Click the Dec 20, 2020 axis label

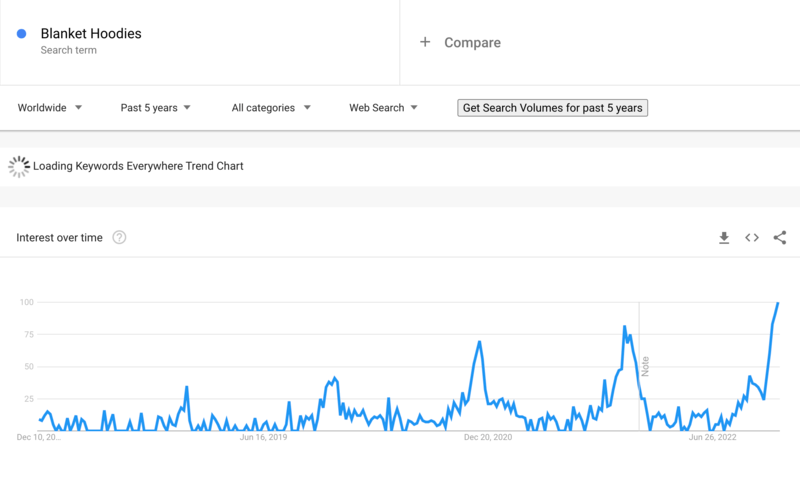pyautogui.click(x=488, y=437)
